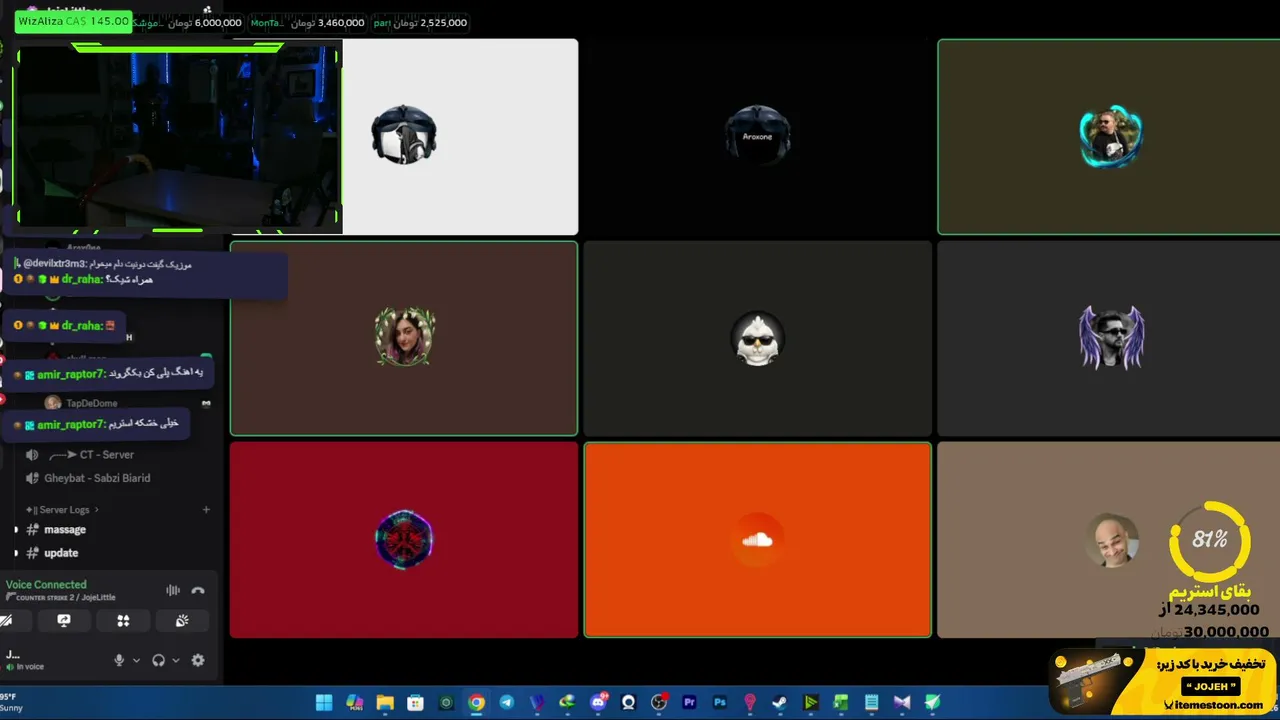Select the woman avatar with leaf wreath
This screenshot has height=720, width=1280.
(404, 338)
